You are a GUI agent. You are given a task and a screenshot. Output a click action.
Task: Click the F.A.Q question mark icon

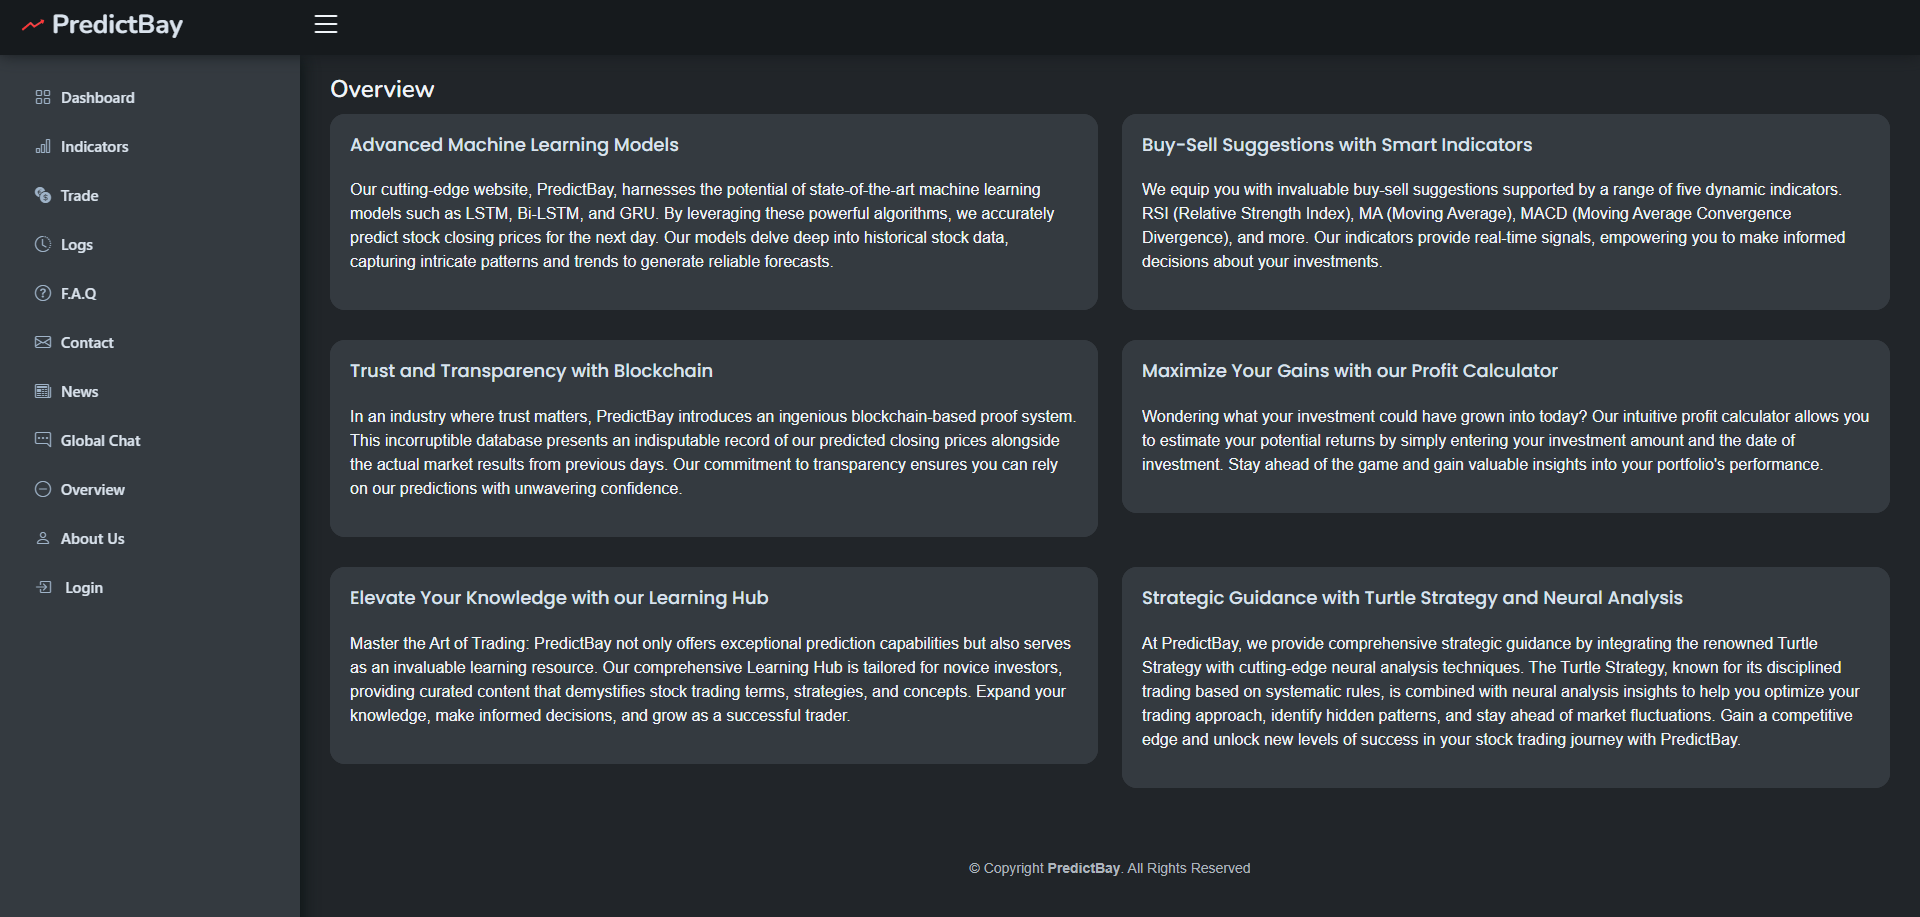[x=43, y=293]
